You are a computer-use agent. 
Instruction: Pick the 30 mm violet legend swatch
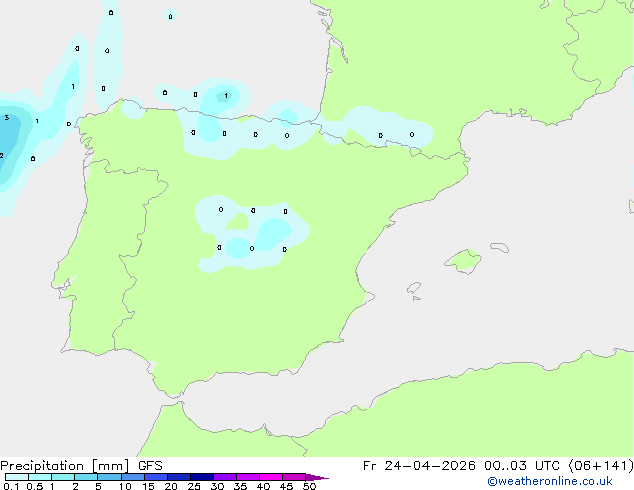pyautogui.click(x=225, y=477)
